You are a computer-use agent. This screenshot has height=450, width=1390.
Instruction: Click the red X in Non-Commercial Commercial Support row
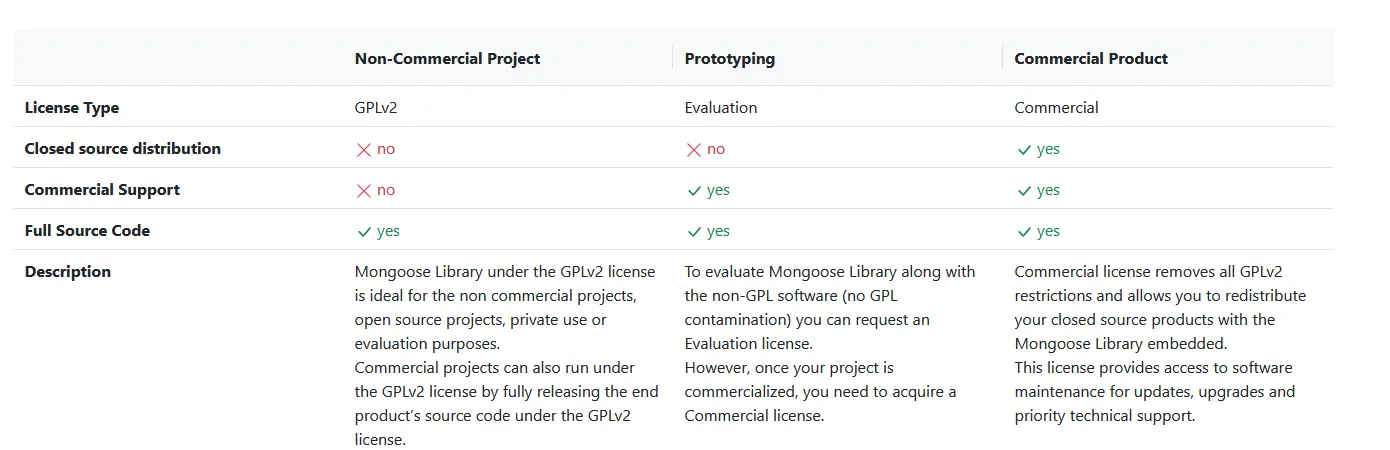tap(364, 190)
